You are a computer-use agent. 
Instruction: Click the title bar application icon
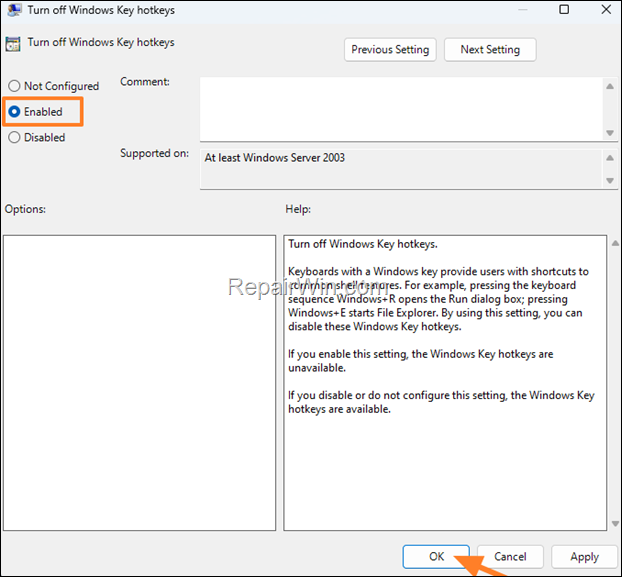(14, 10)
